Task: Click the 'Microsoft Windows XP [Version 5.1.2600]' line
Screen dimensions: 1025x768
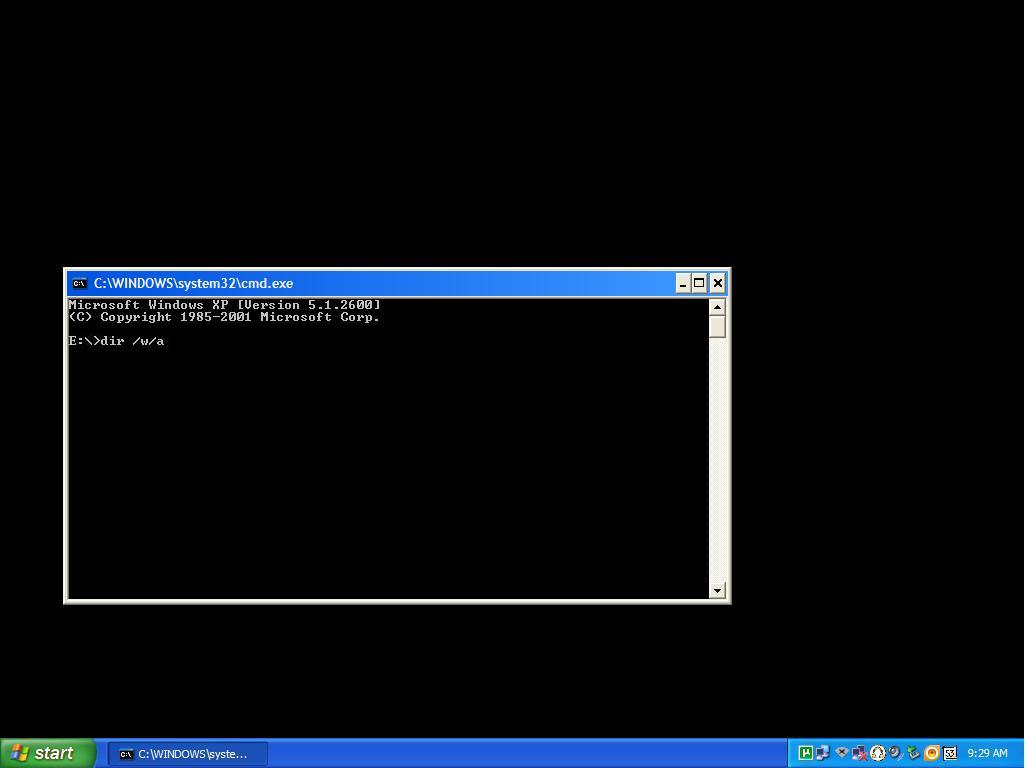Action: [x=224, y=305]
